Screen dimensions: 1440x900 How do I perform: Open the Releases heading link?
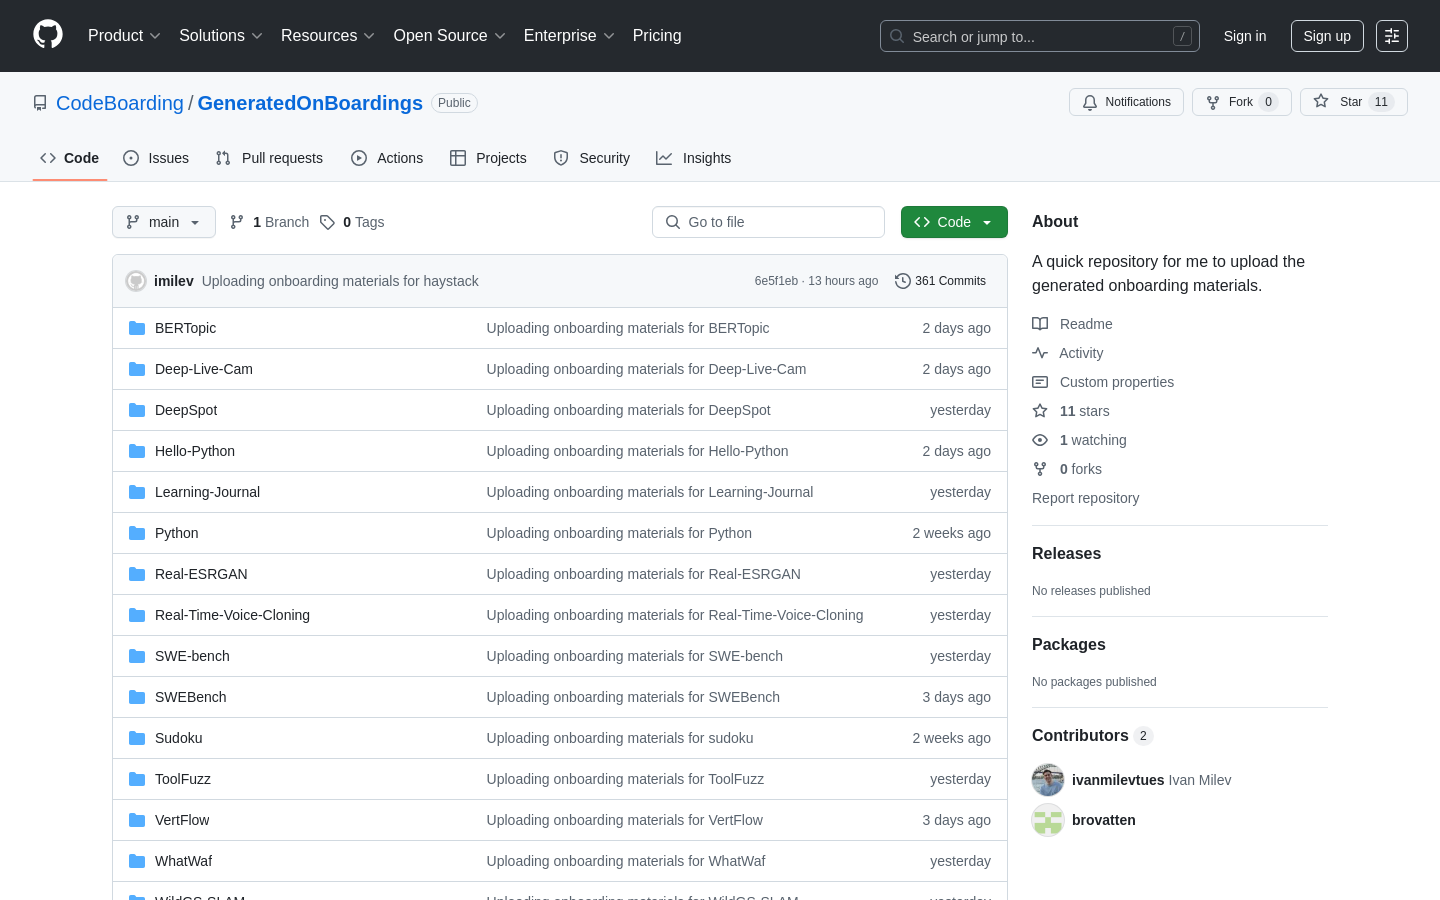1066,554
